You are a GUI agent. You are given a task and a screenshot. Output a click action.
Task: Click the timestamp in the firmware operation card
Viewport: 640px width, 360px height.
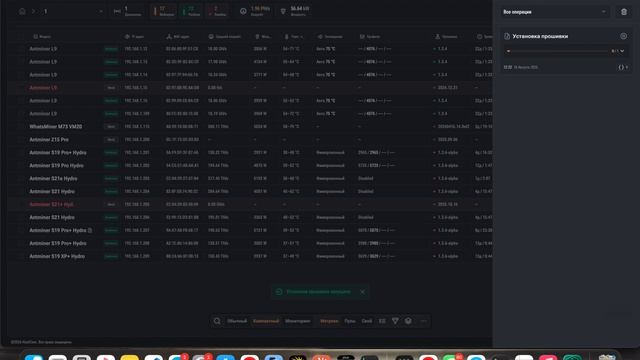click(x=520, y=67)
